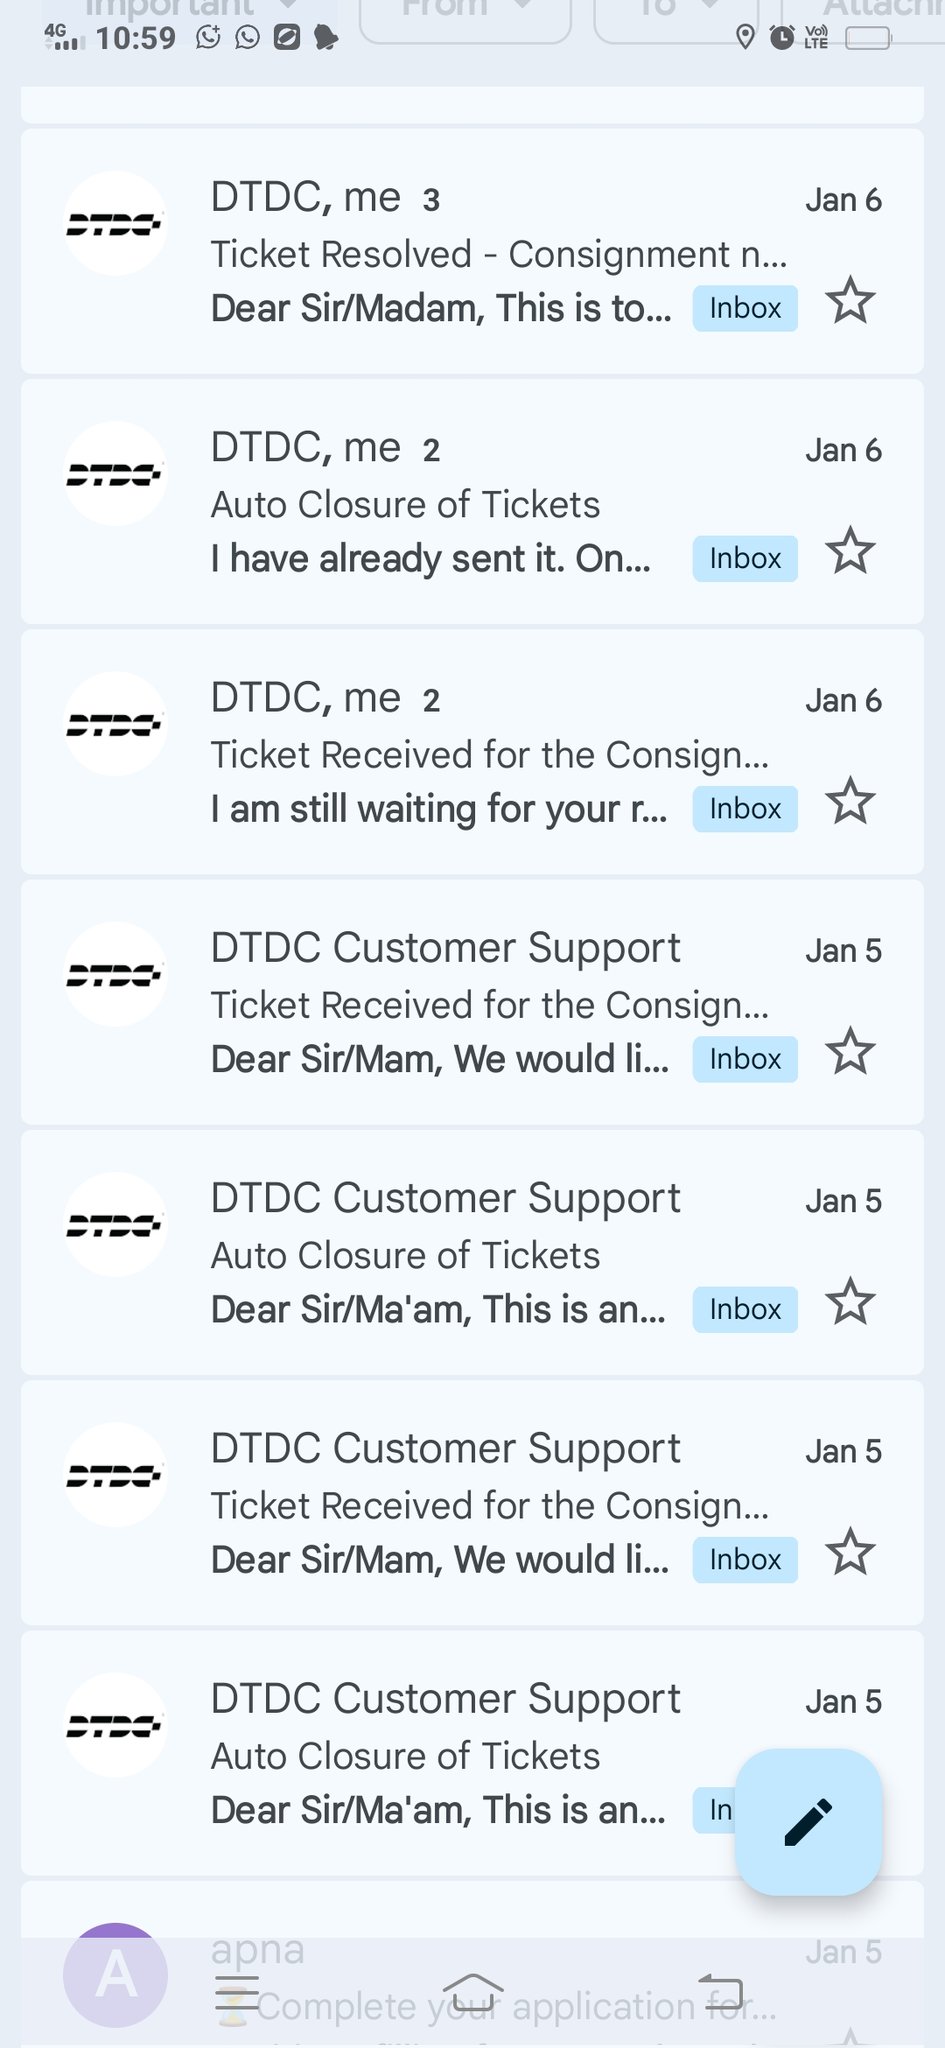Tap DTDC logo next to 'I am still waiting'
This screenshot has height=2048, width=945.
115,724
